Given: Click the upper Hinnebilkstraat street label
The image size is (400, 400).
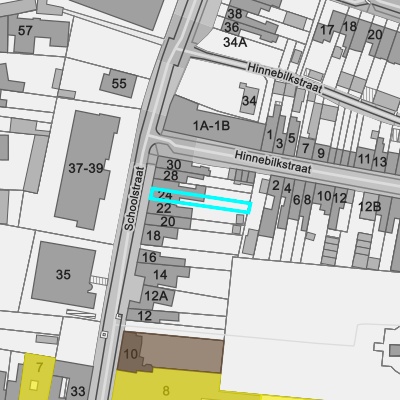Looking at the screenshot, I should [x=285, y=78].
